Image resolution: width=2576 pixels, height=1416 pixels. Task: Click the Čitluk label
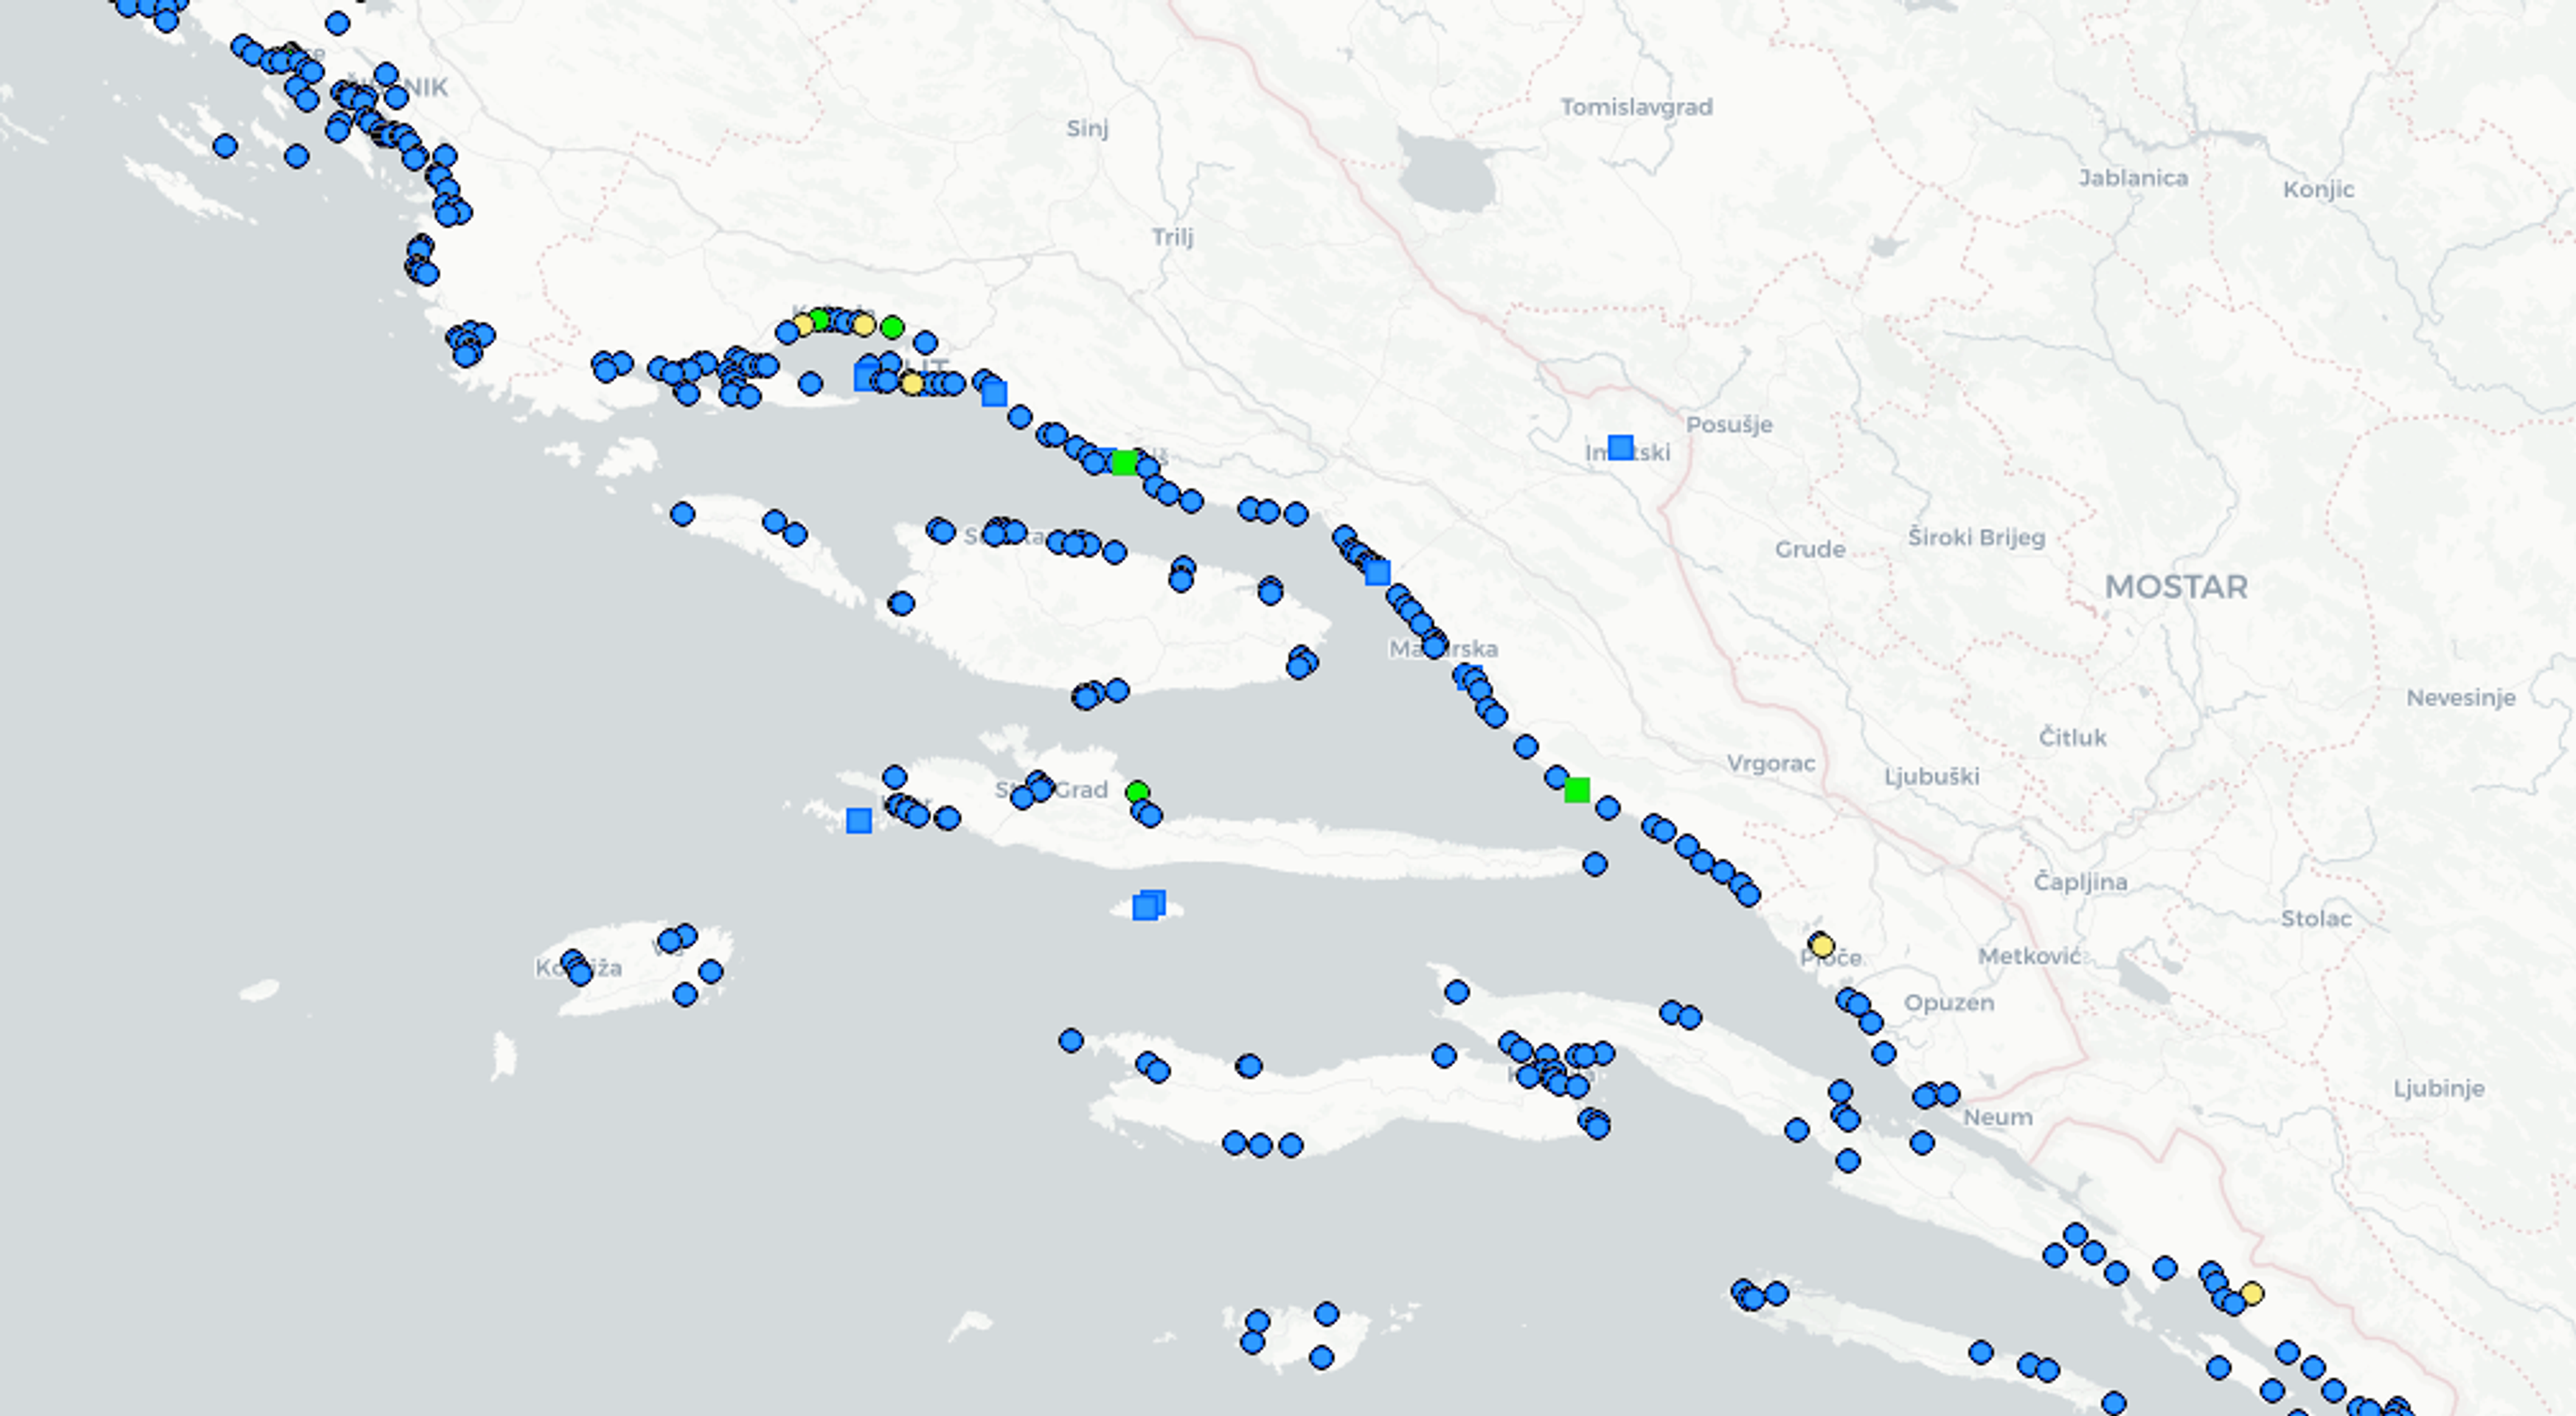2072,738
